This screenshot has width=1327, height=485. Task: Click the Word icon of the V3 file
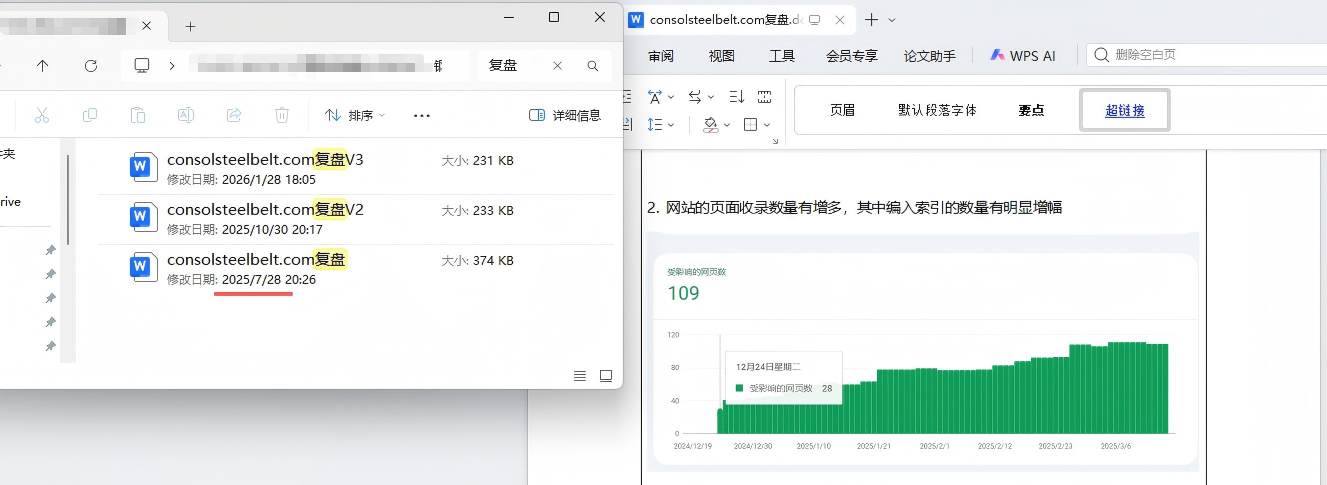click(x=143, y=166)
